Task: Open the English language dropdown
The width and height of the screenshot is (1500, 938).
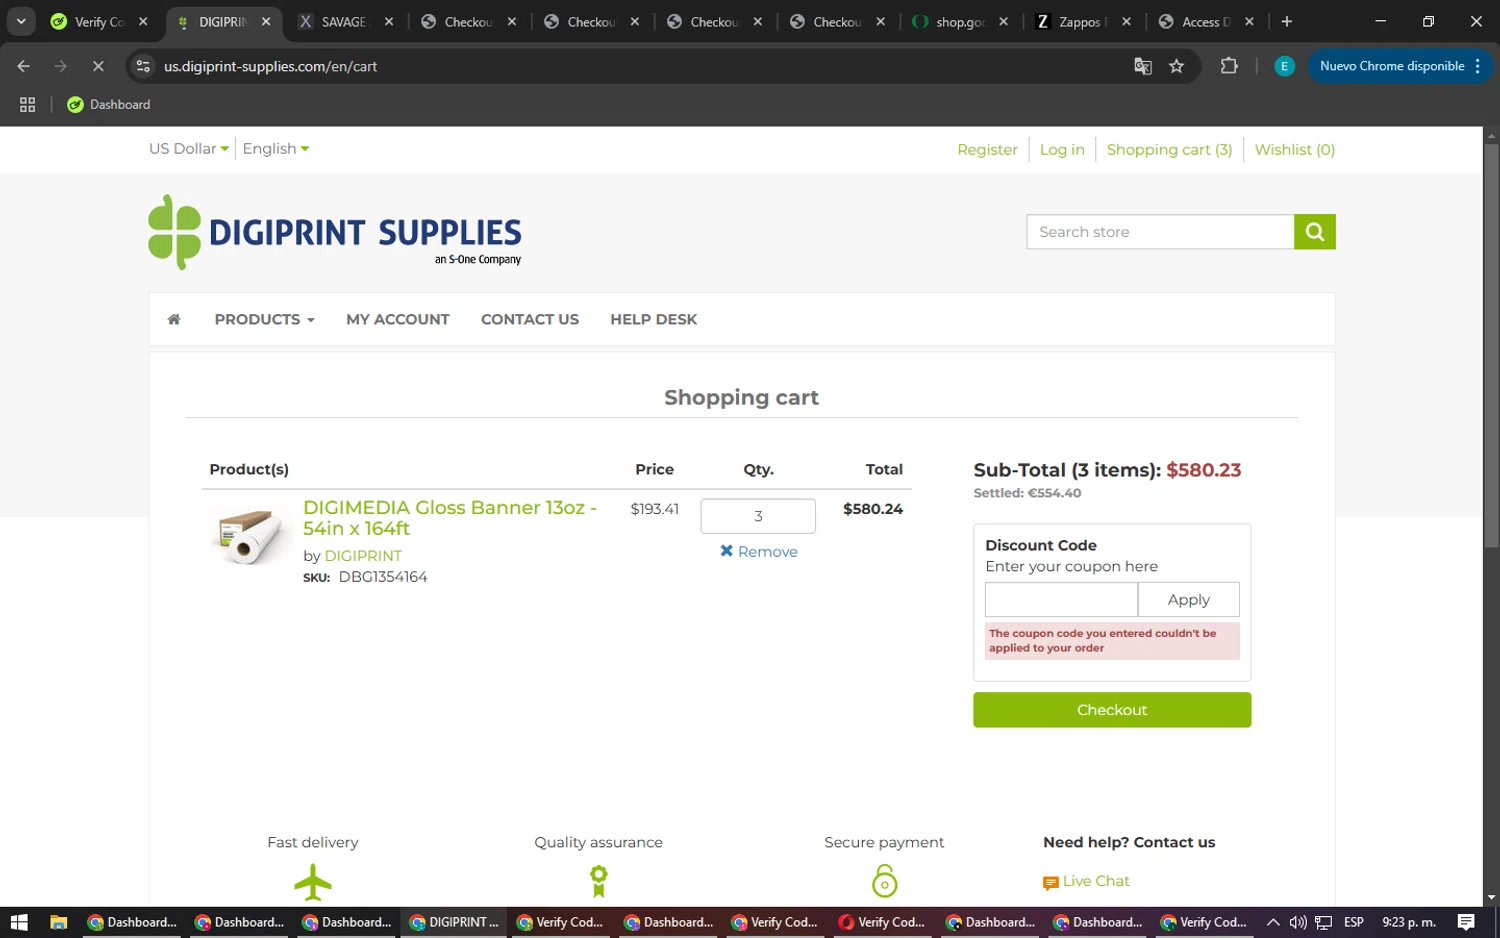Action: coord(276,148)
